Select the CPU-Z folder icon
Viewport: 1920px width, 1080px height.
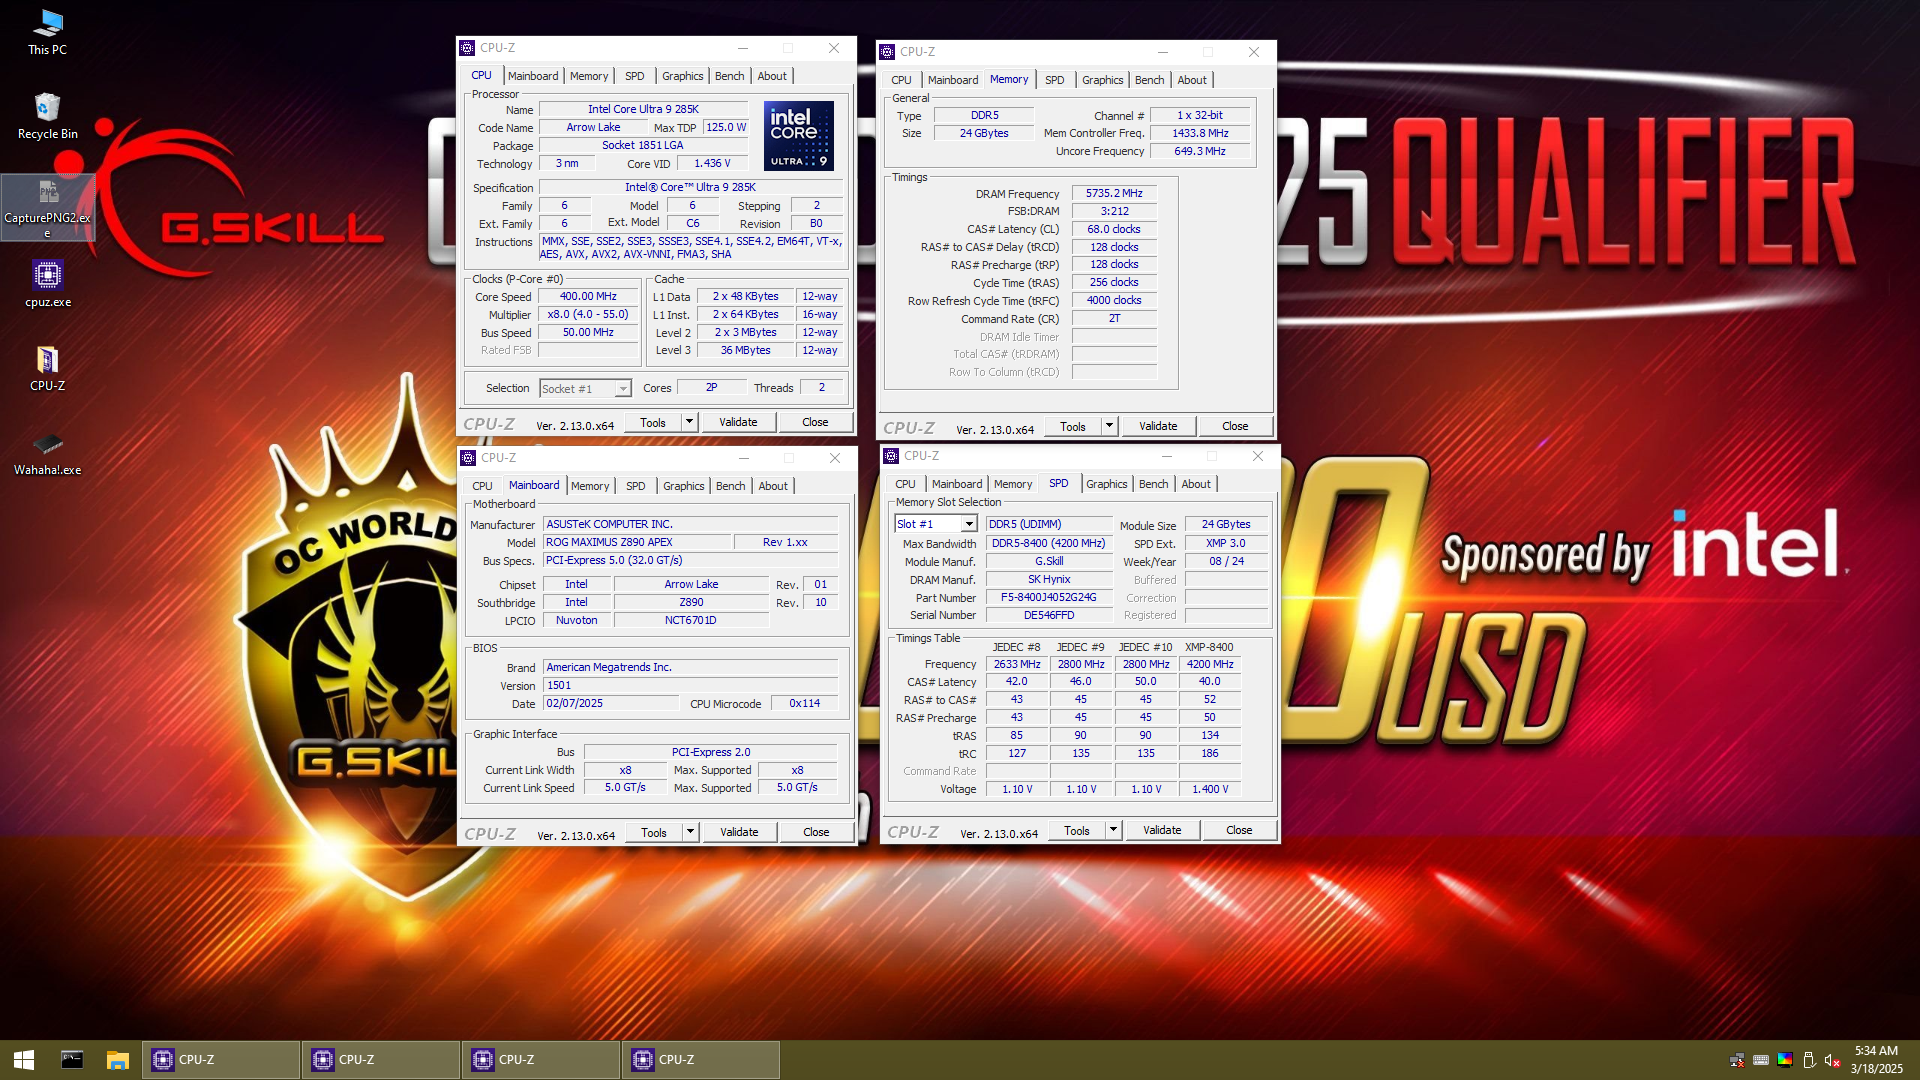(x=47, y=368)
